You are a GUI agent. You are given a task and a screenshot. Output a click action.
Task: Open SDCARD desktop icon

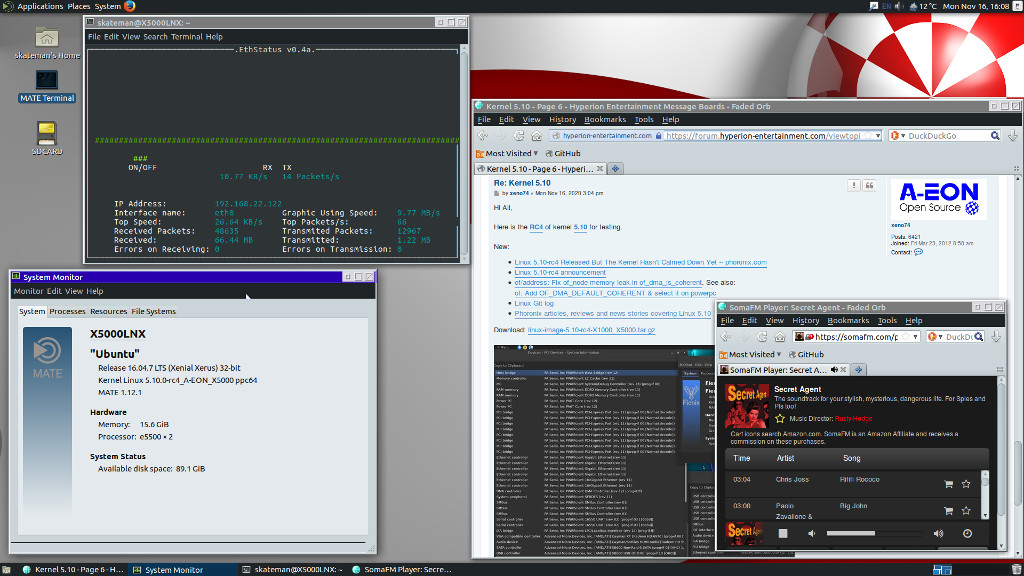click(x=46, y=138)
